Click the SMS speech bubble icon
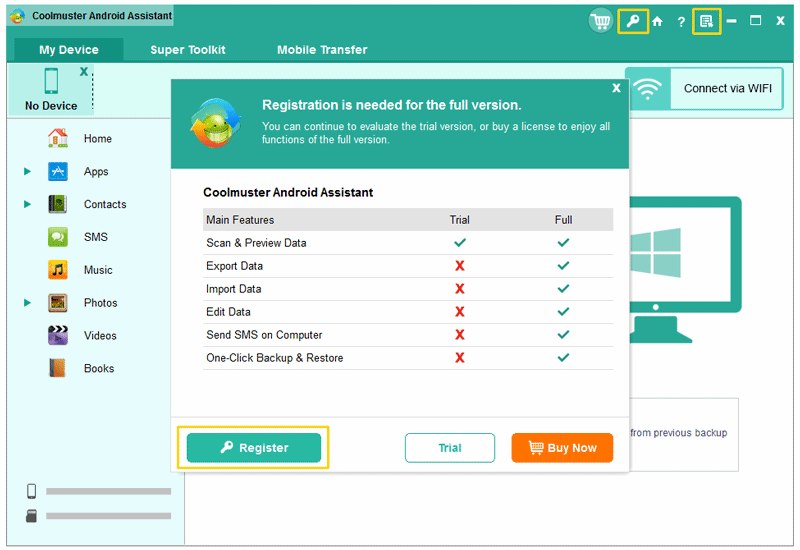 (58, 237)
